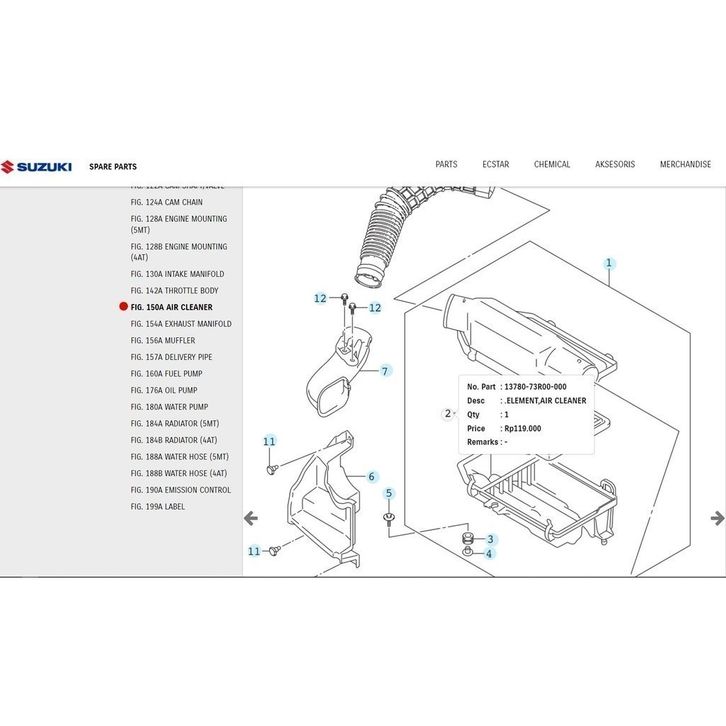Select part callout number 3
The image size is (726, 726).
click(490, 539)
